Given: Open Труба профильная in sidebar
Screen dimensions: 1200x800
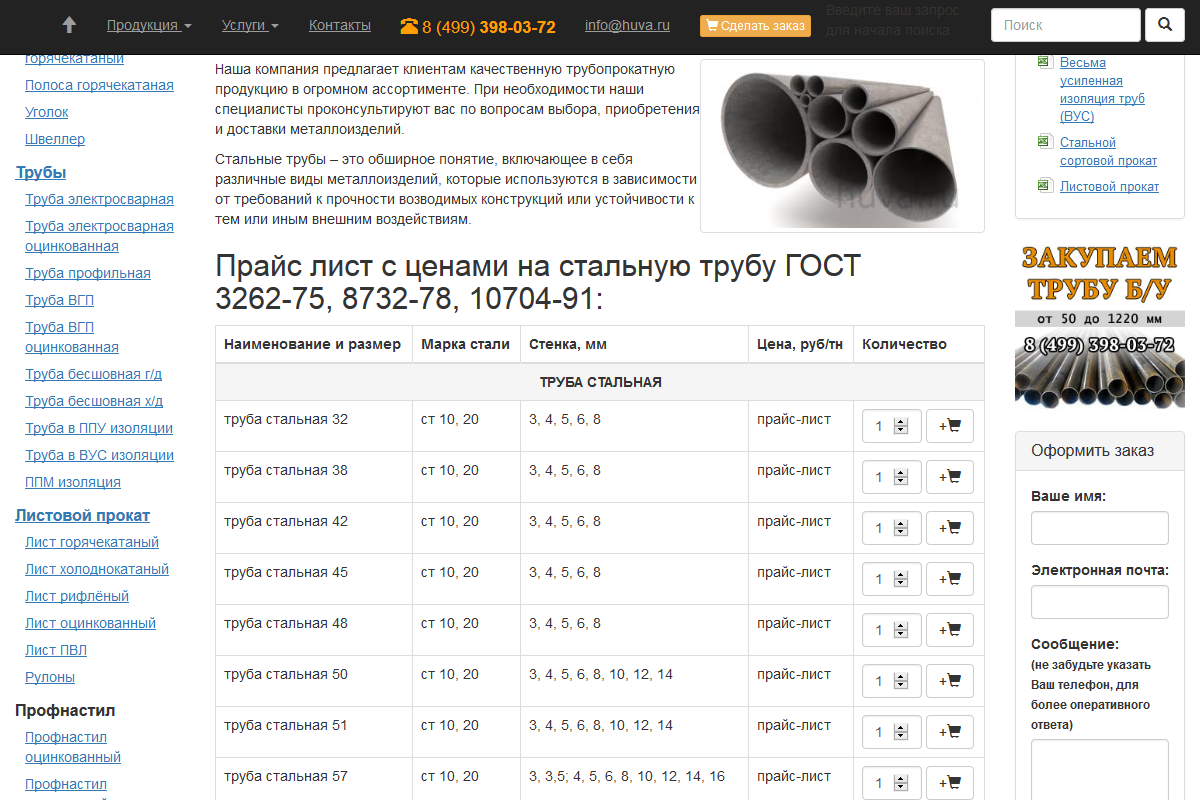Looking at the screenshot, I should click(88, 273).
